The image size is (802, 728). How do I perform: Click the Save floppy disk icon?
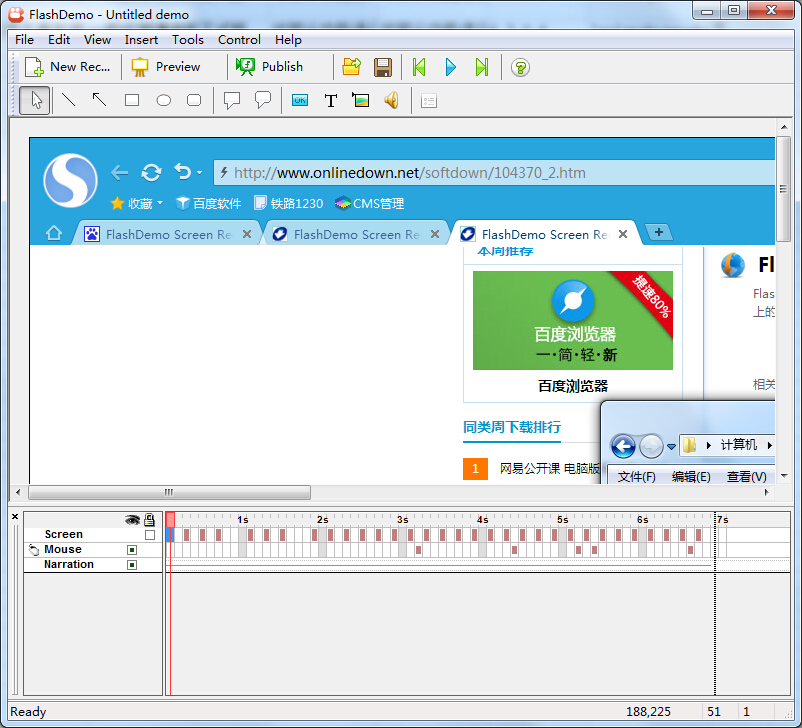click(382, 67)
